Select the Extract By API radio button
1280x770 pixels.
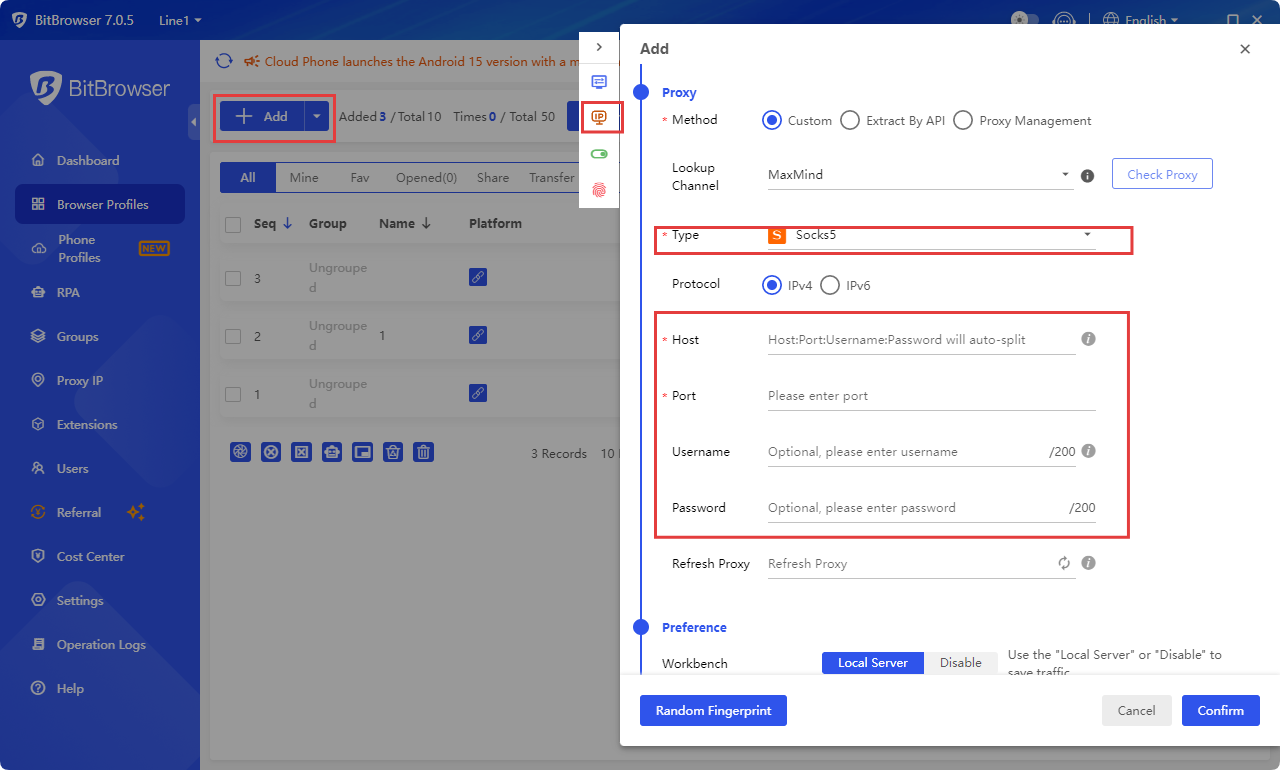point(850,120)
